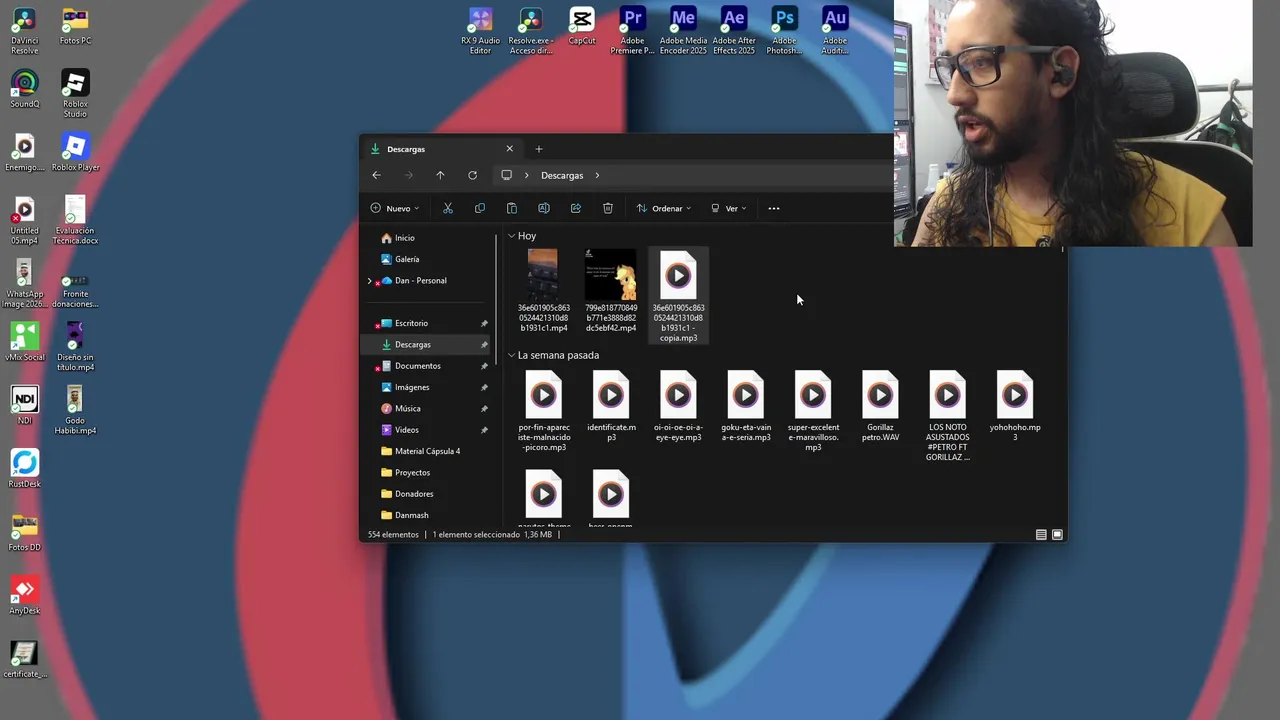
Task: Launch Adobe Premiere Pro shortcut
Action: [x=632, y=31]
